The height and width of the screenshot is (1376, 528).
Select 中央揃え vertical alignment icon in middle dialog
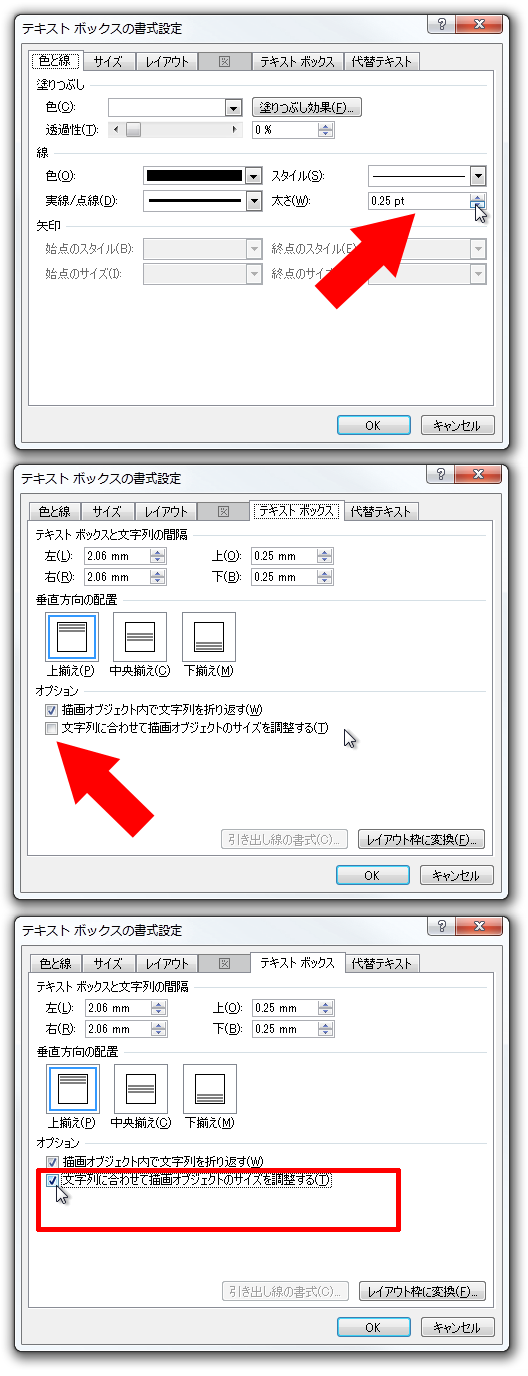140,637
